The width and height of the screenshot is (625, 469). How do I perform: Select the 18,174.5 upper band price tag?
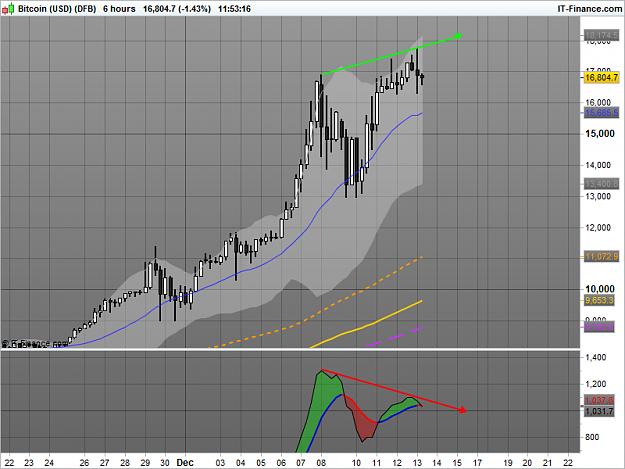click(601, 35)
